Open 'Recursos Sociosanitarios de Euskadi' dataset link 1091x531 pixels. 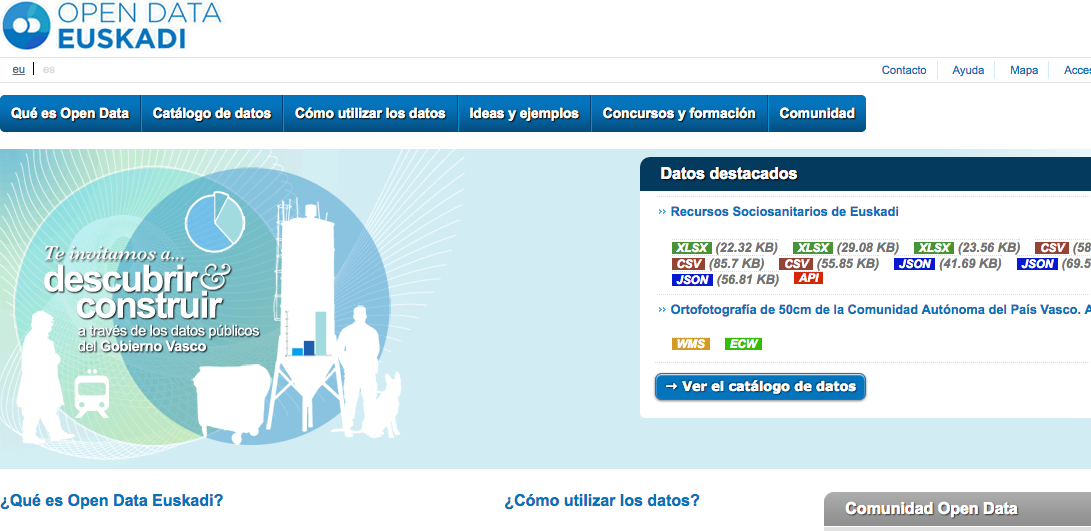[784, 212]
